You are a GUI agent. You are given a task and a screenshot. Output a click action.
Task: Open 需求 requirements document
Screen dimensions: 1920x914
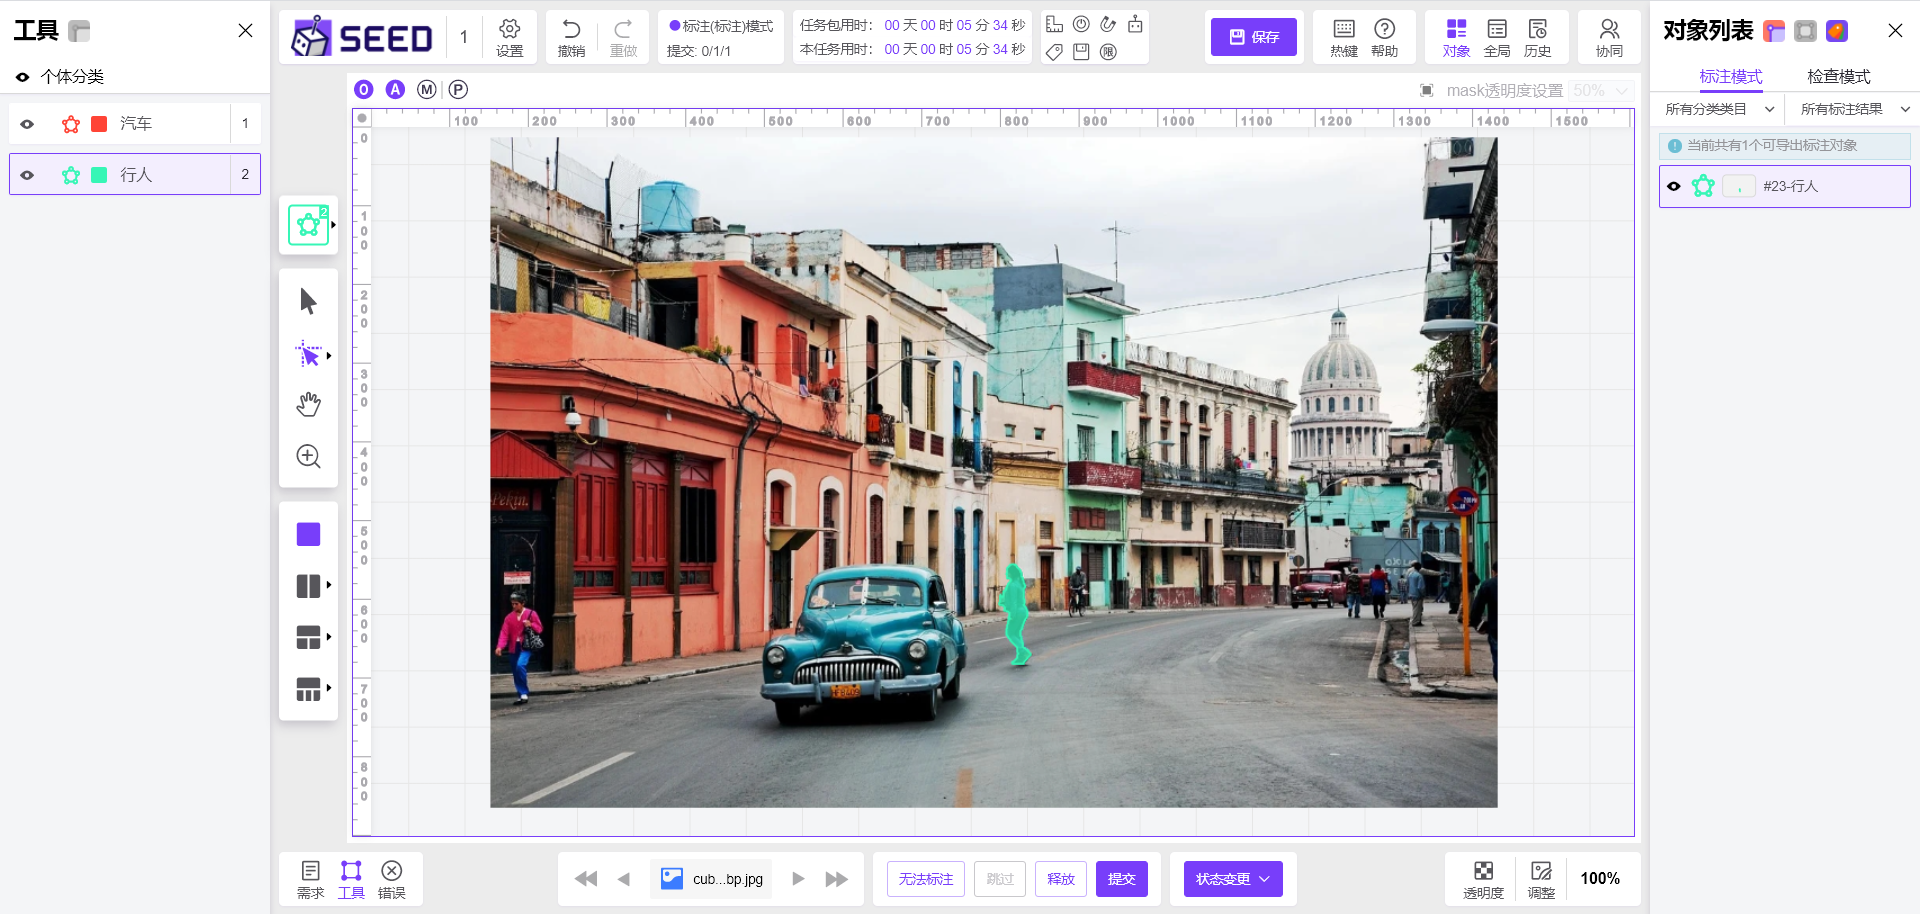[x=310, y=880]
